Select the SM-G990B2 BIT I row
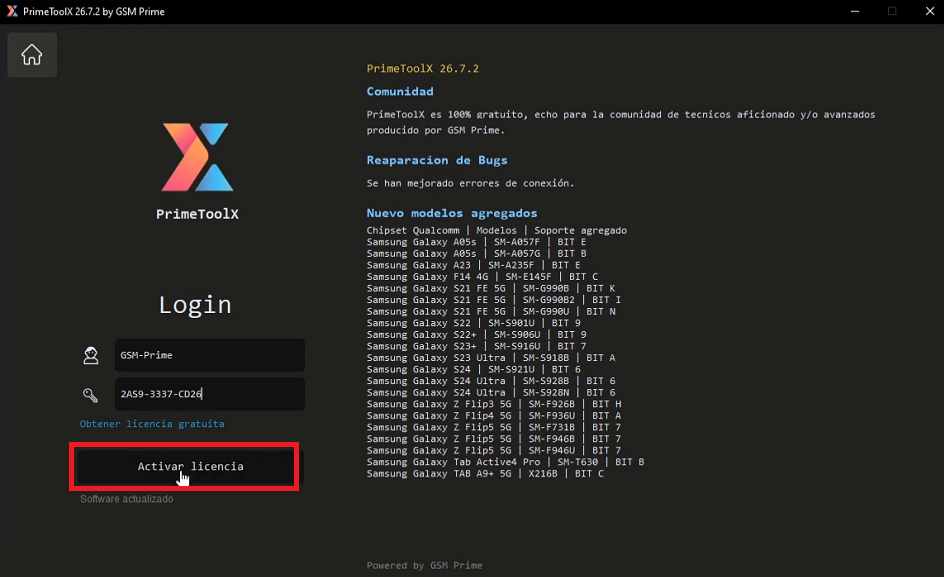 (494, 300)
